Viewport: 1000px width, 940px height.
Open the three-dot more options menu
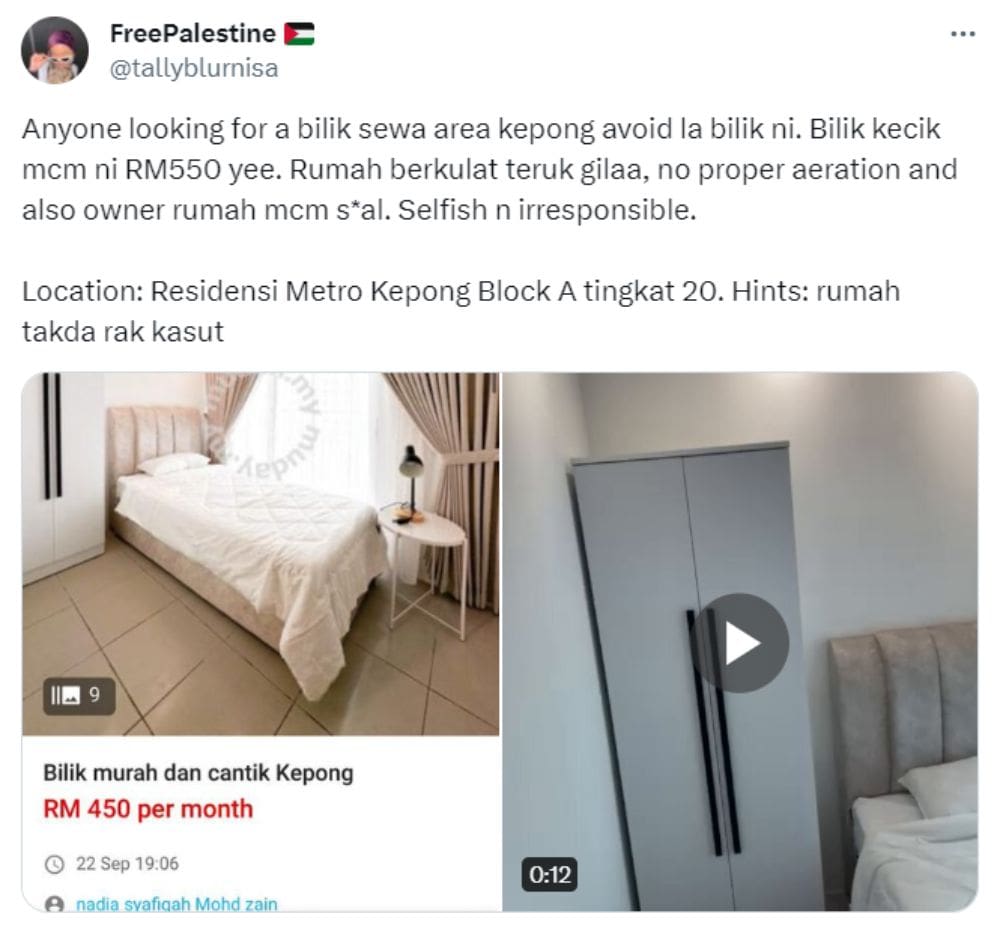tap(962, 34)
